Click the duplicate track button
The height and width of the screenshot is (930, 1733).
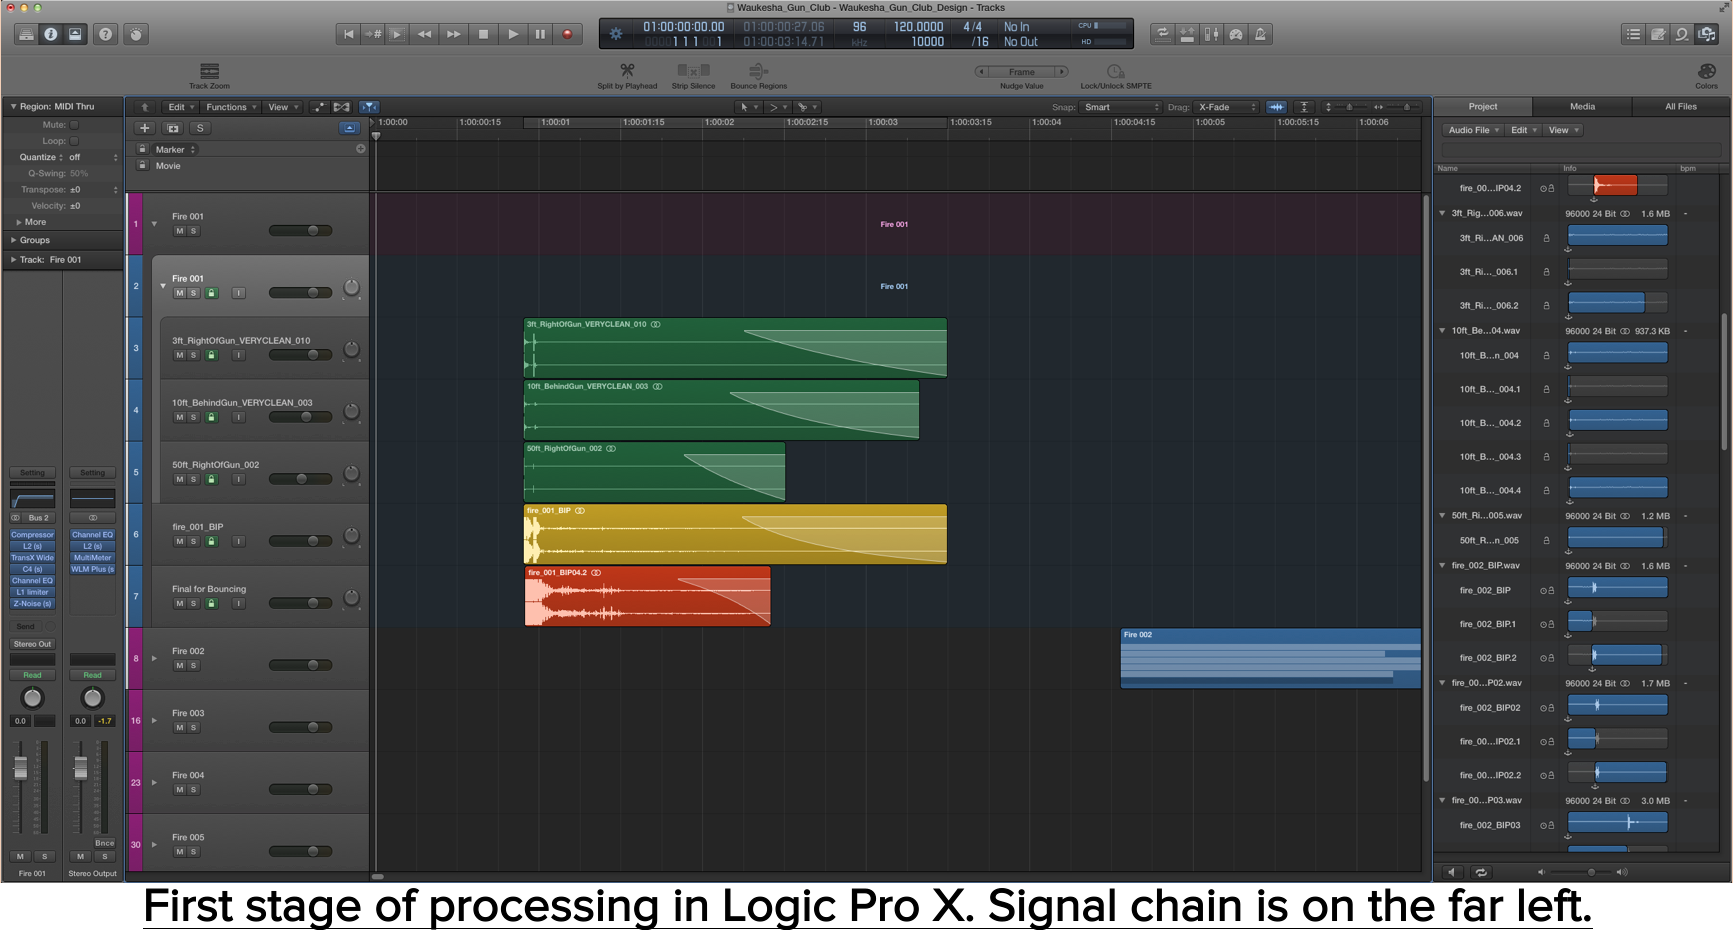point(173,128)
